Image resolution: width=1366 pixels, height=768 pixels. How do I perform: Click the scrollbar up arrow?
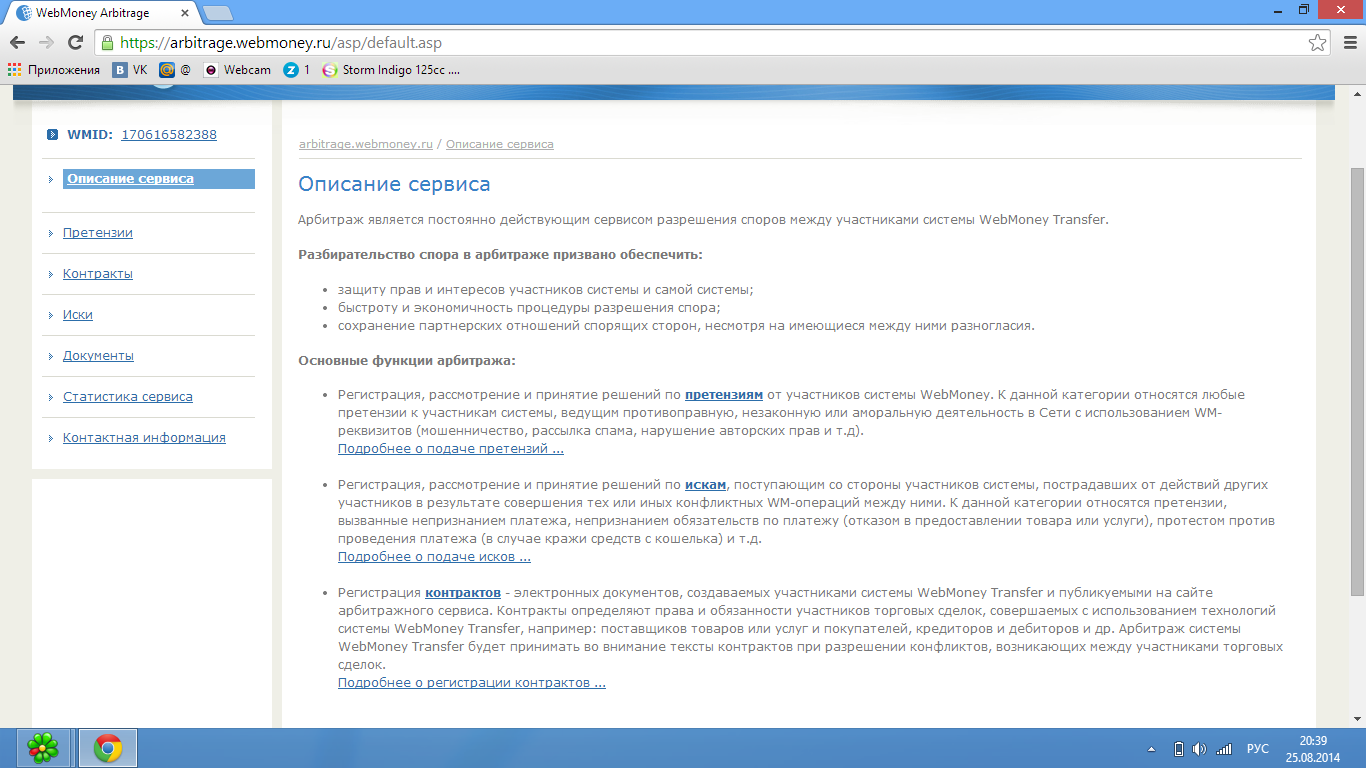coord(1357,93)
